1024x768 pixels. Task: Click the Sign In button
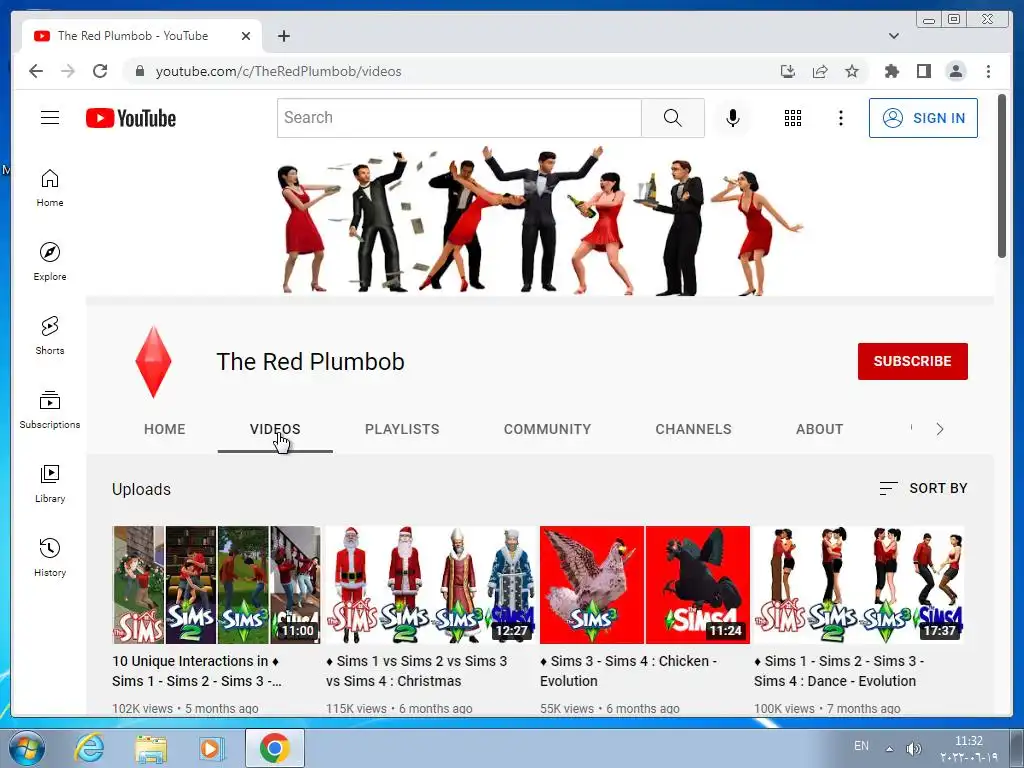(923, 118)
